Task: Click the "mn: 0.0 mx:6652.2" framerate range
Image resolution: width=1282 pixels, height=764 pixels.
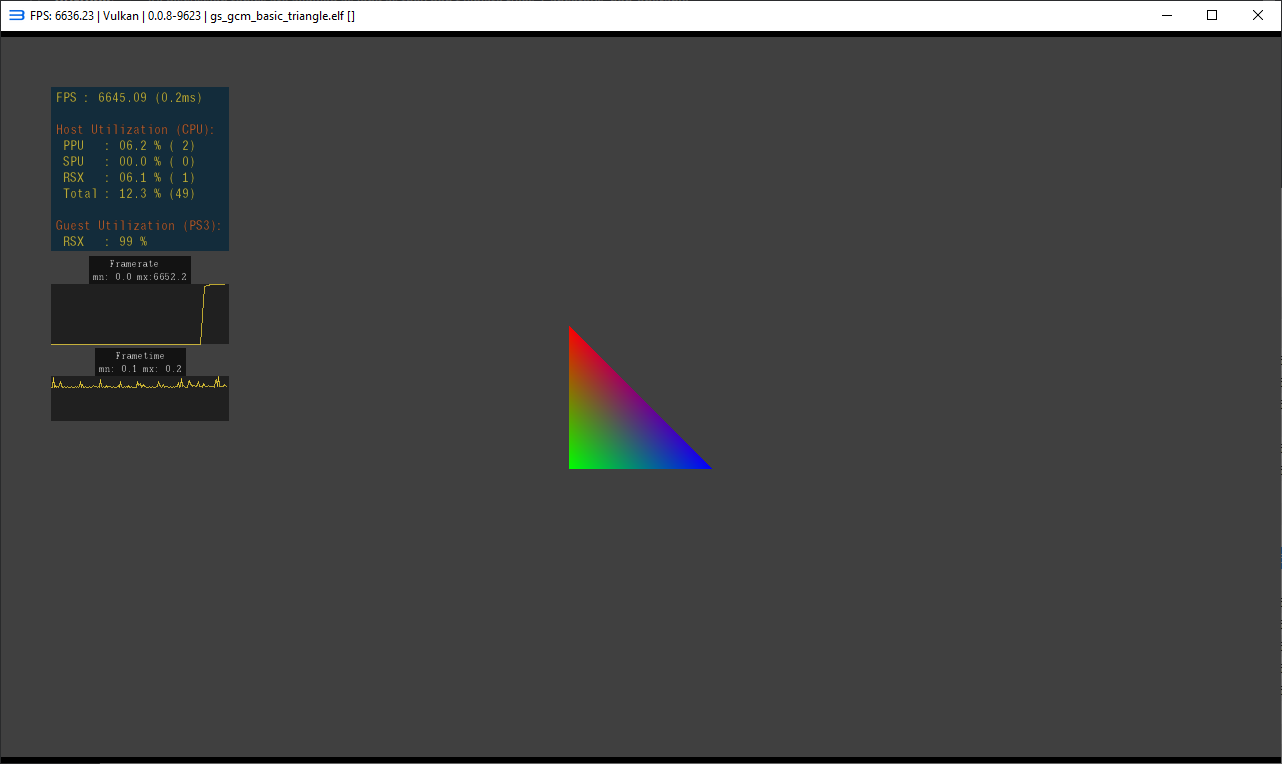Action: tap(140, 276)
